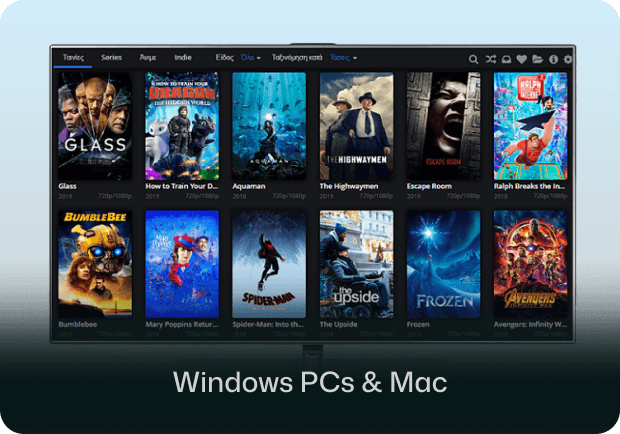Image resolution: width=620 pixels, height=434 pixels.
Task: Click 'Spider-Man: Into th...' title text
Action: 268,325
